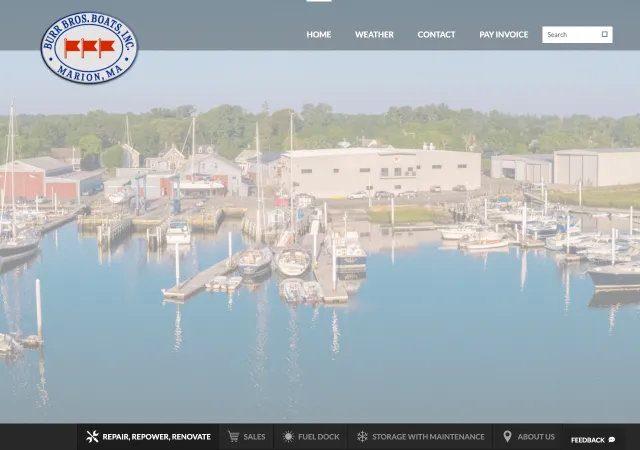Go to the Home page
640x450 pixels.
[x=318, y=35]
